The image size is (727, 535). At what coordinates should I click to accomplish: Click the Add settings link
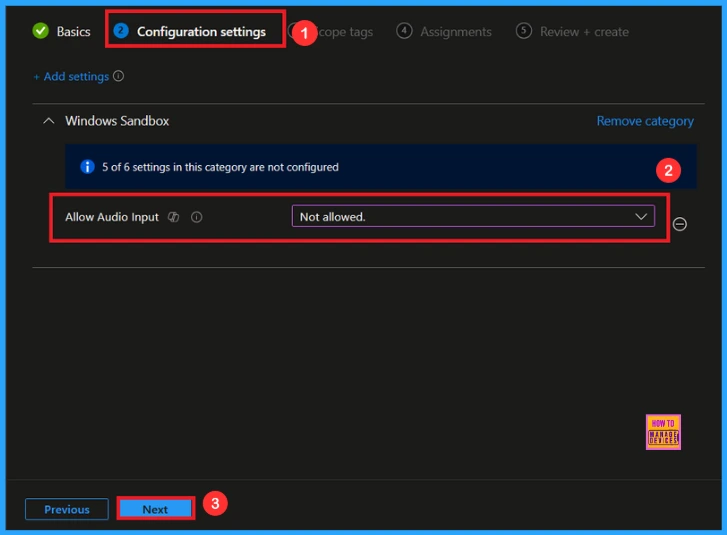71,76
